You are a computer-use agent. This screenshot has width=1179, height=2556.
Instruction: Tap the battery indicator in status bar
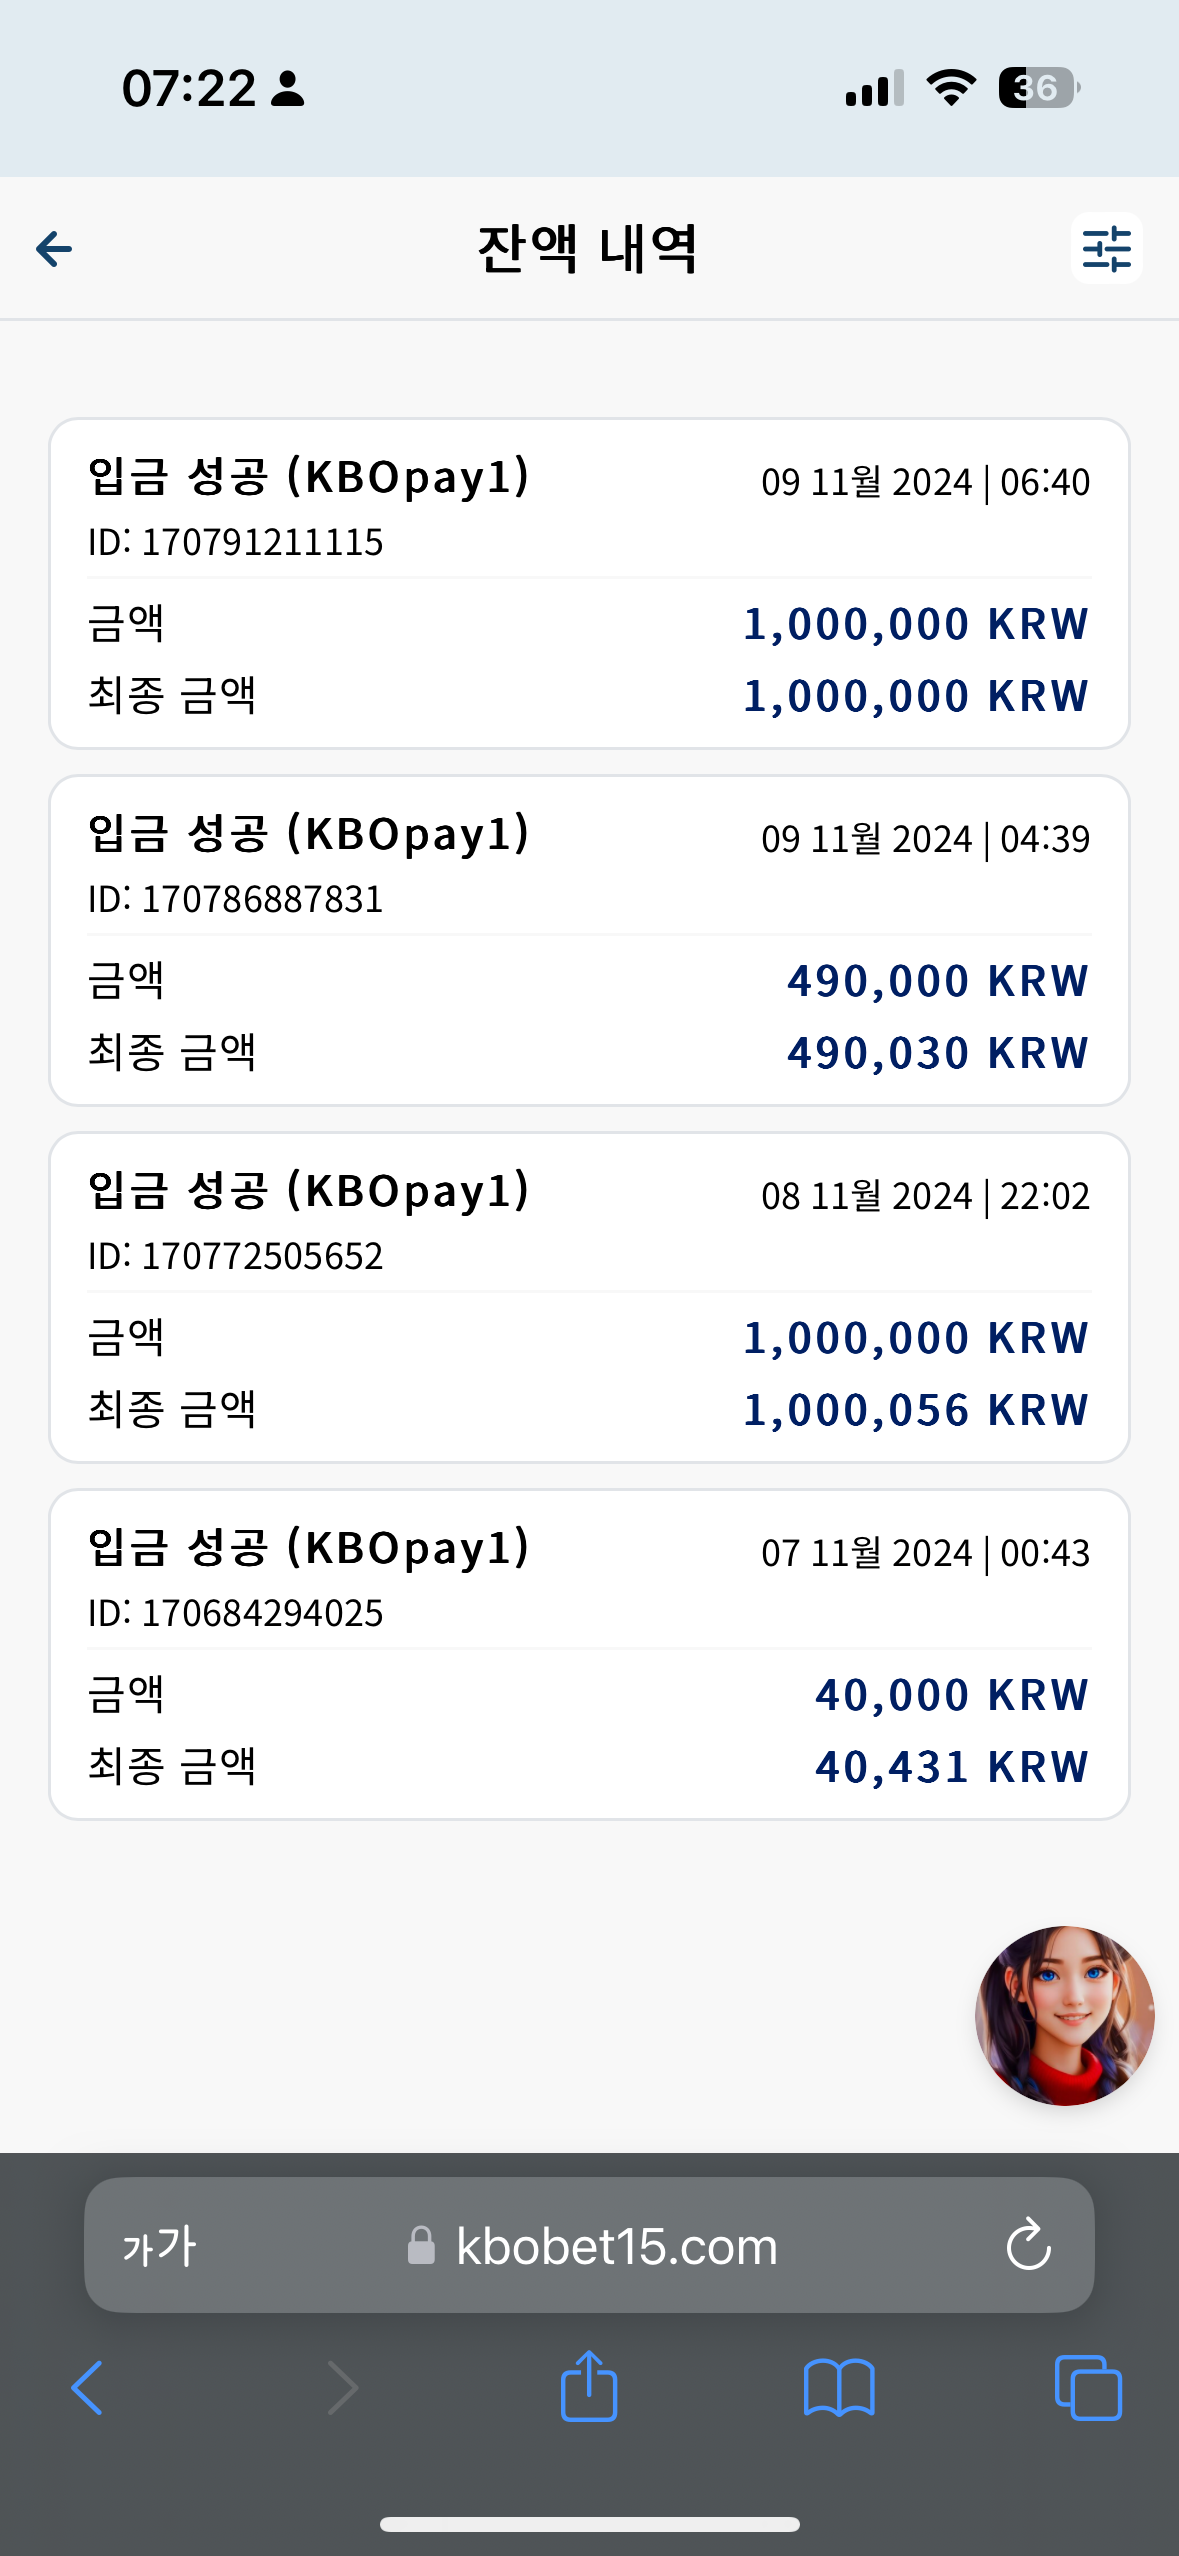point(1039,88)
